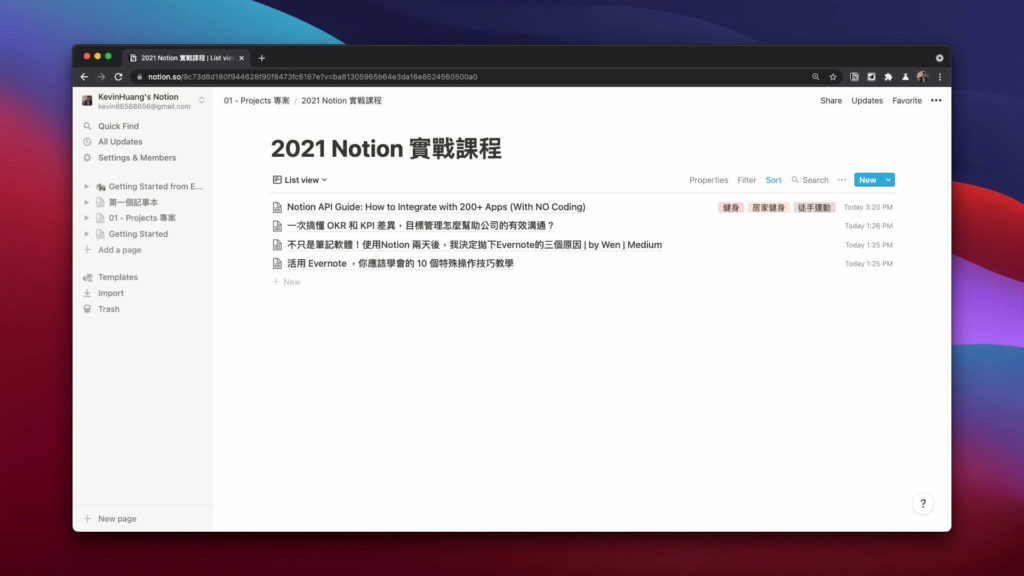1024x576 pixels.
Task: Open the 不只是筆記軟體 Medium list item
Action: click(x=474, y=245)
